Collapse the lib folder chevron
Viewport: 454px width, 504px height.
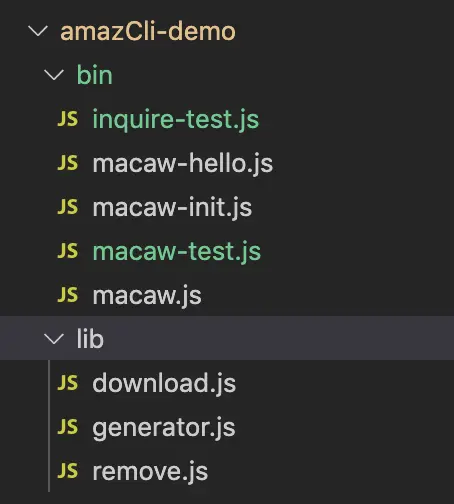tap(54, 339)
